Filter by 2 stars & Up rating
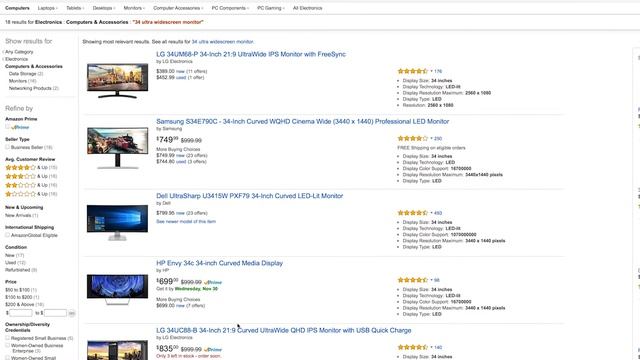The width and height of the screenshot is (640, 360). (31, 185)
